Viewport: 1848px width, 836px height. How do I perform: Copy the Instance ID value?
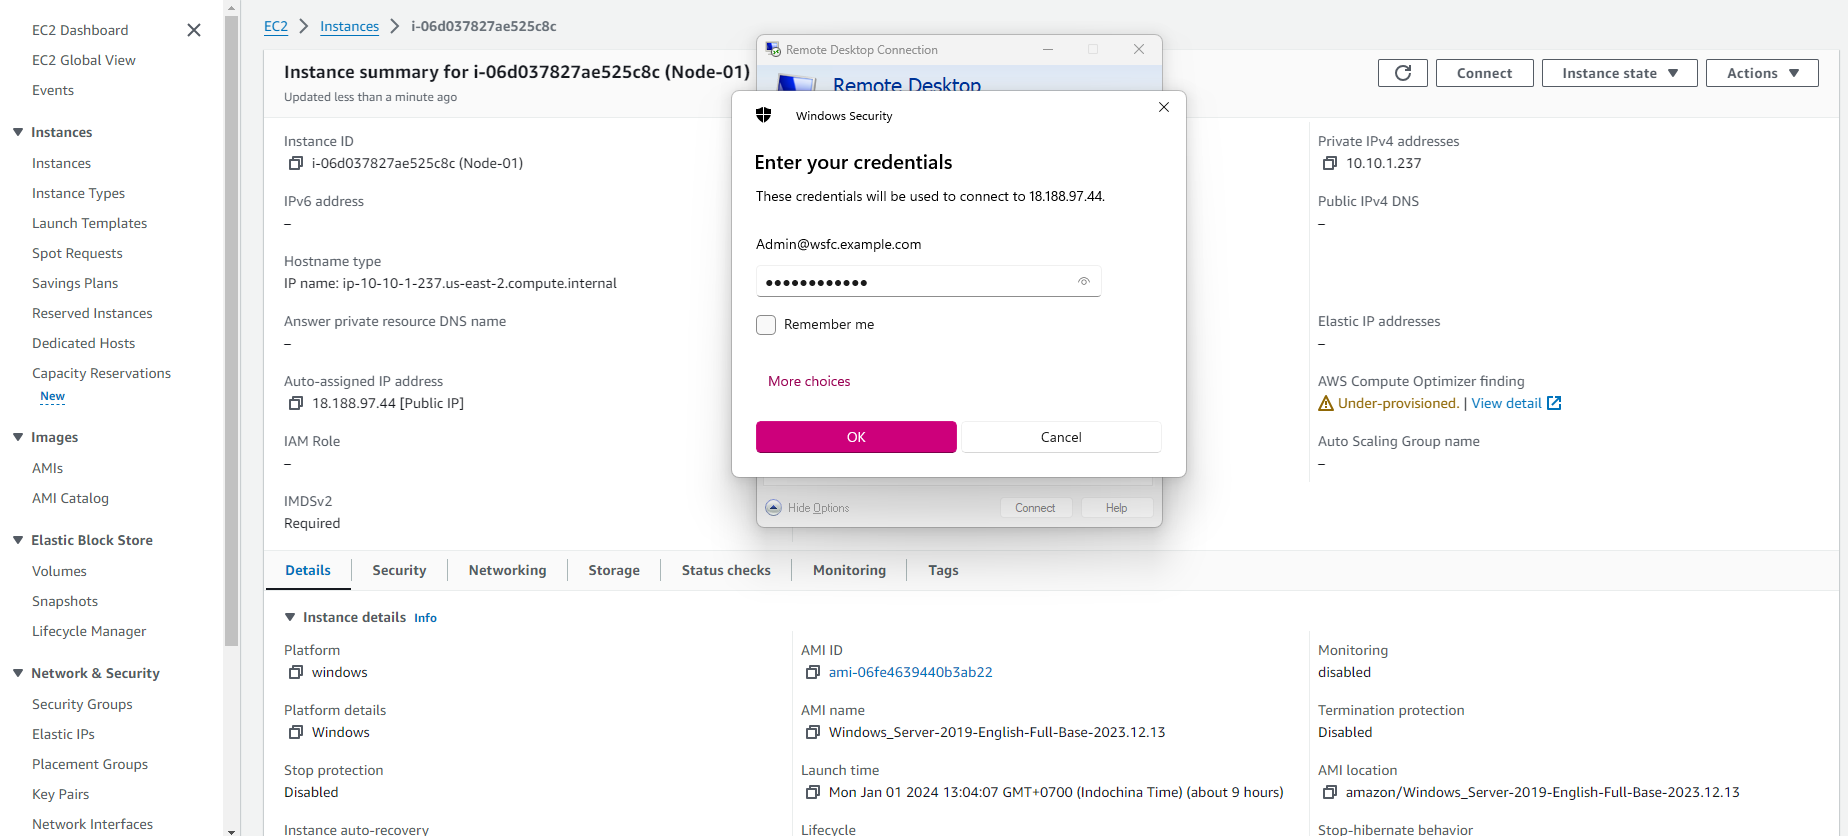point(296,163)
